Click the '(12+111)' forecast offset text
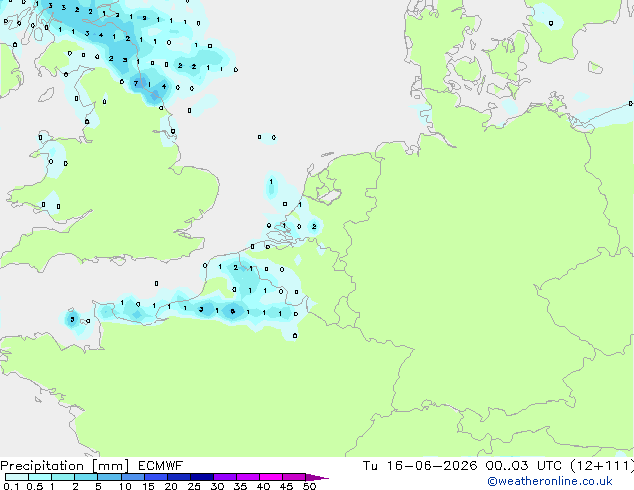The width and height of the screenshot is (634, 490). tap(602, 466)
